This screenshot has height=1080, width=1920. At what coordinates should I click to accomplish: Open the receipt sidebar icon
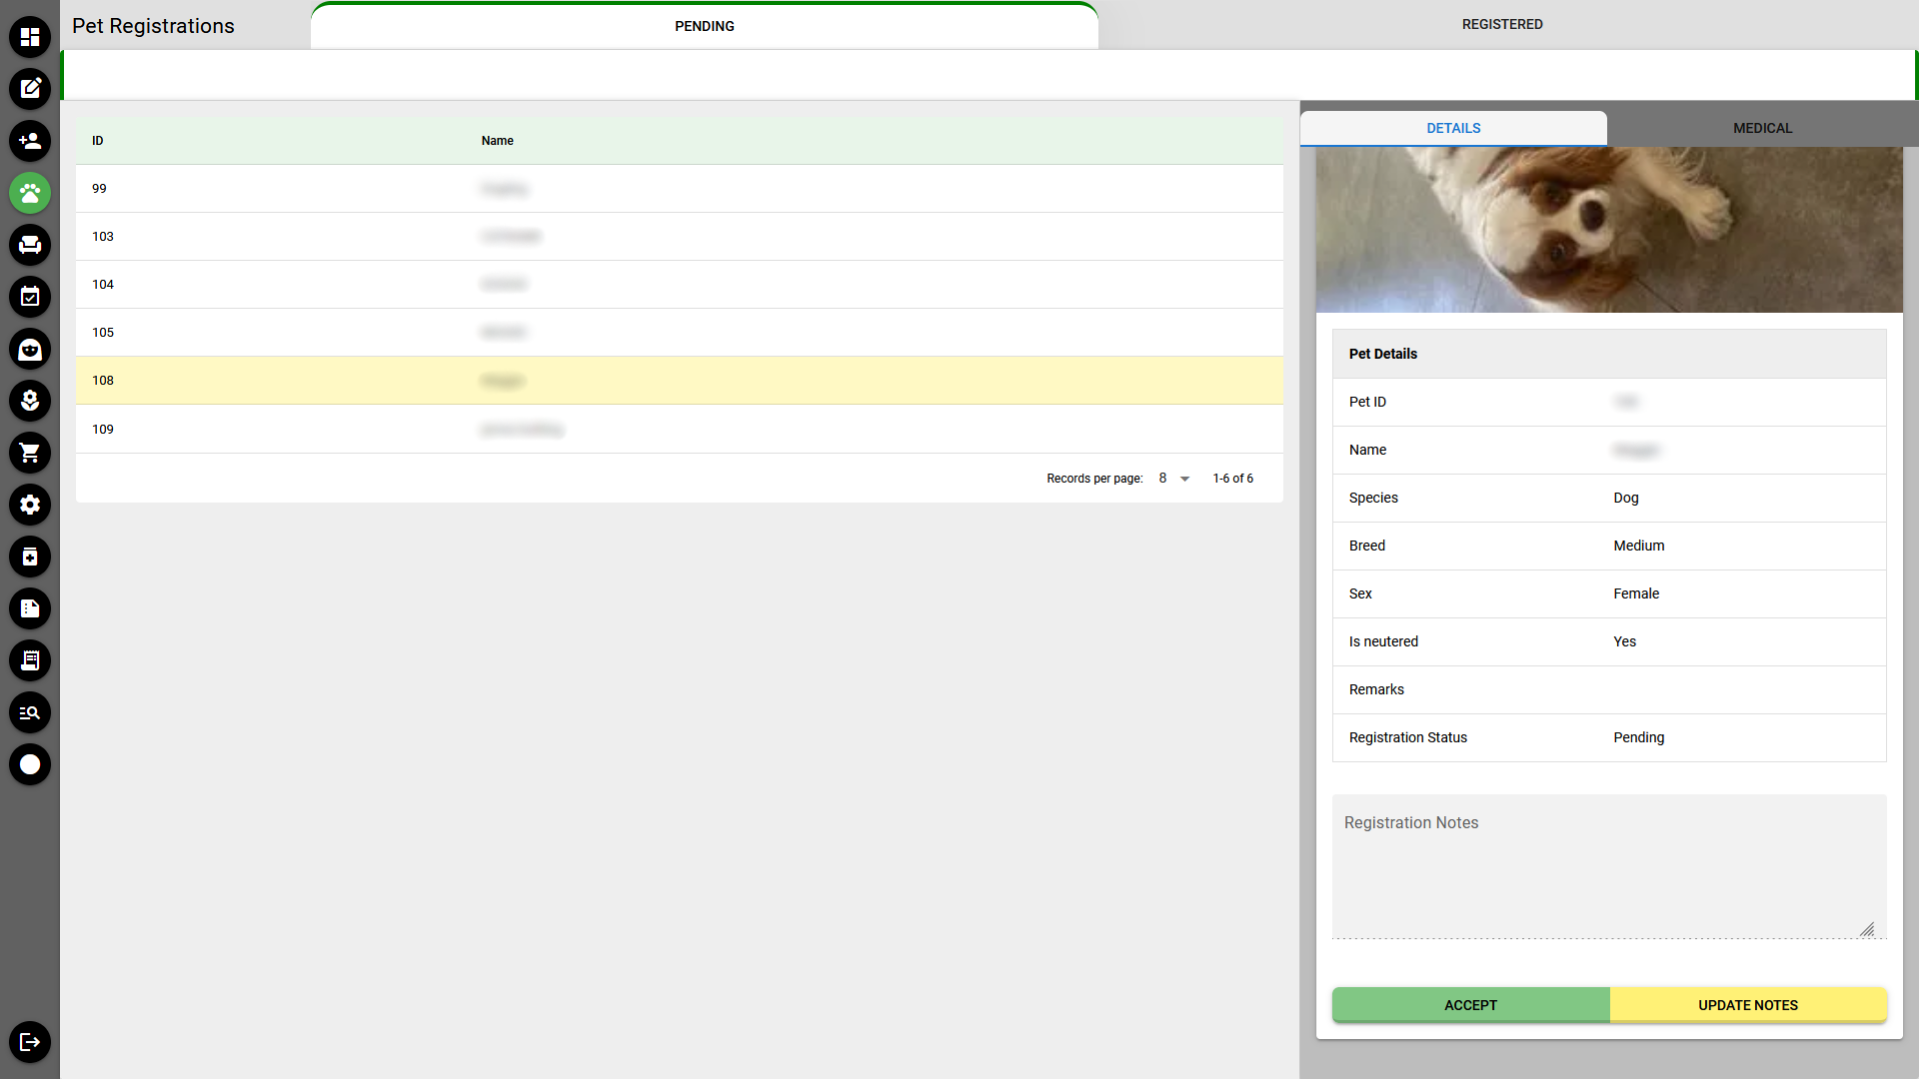coord(30,661)
